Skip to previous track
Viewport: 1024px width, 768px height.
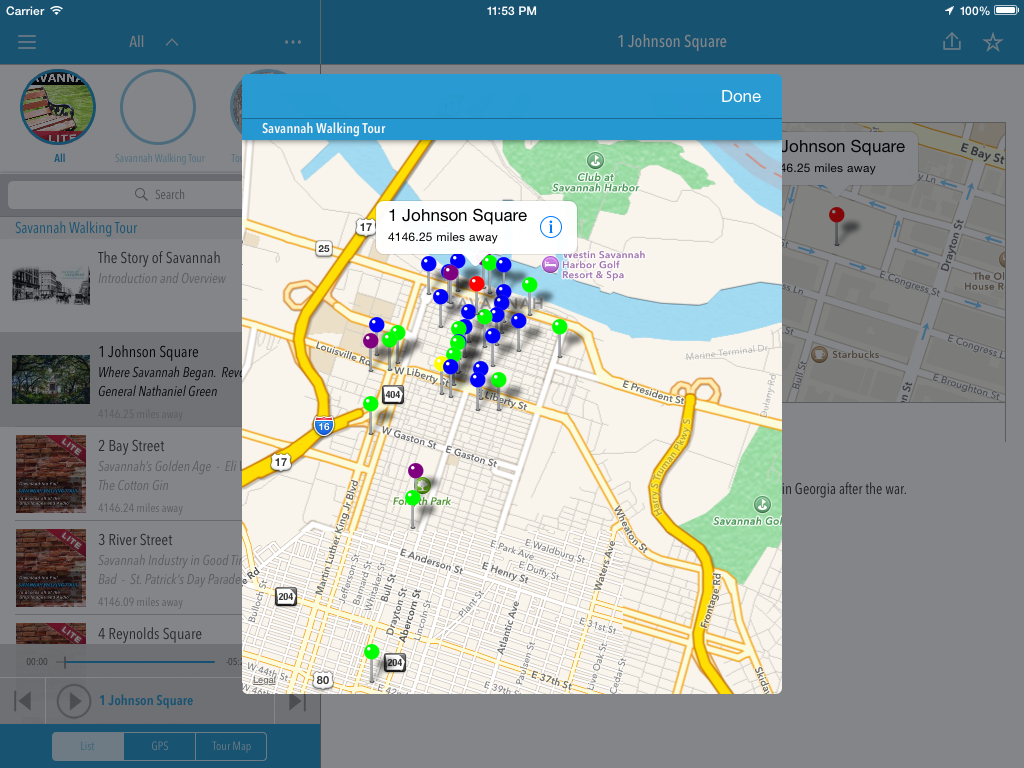pyautogui.click(x=23, y=701)
